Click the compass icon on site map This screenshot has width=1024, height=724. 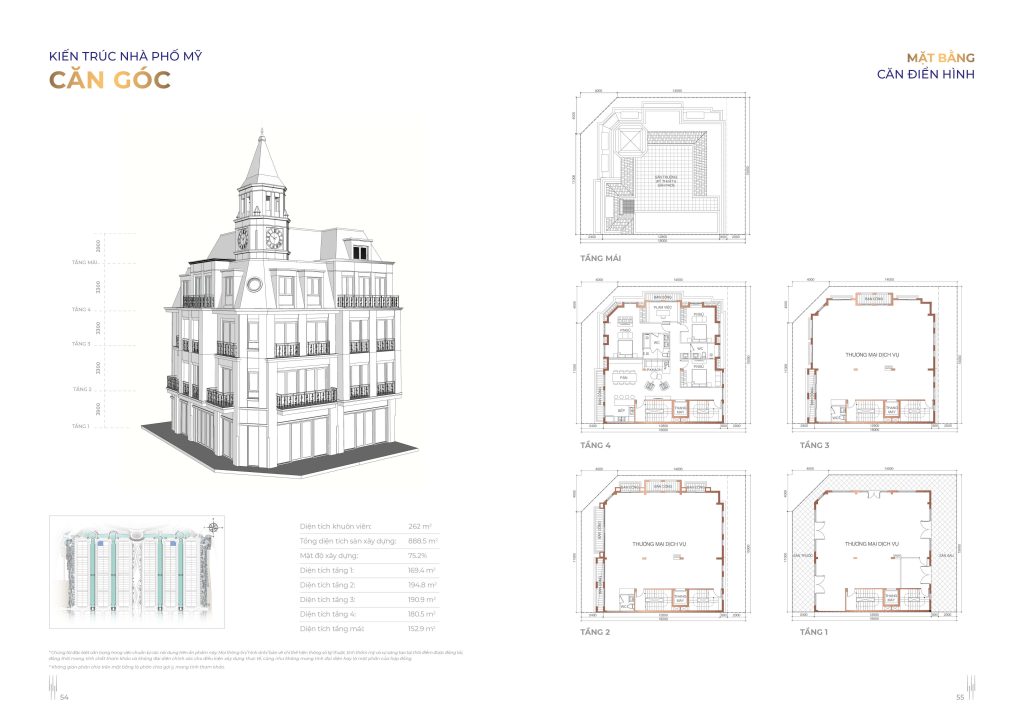pyautogui.click(x=213, y=526)
